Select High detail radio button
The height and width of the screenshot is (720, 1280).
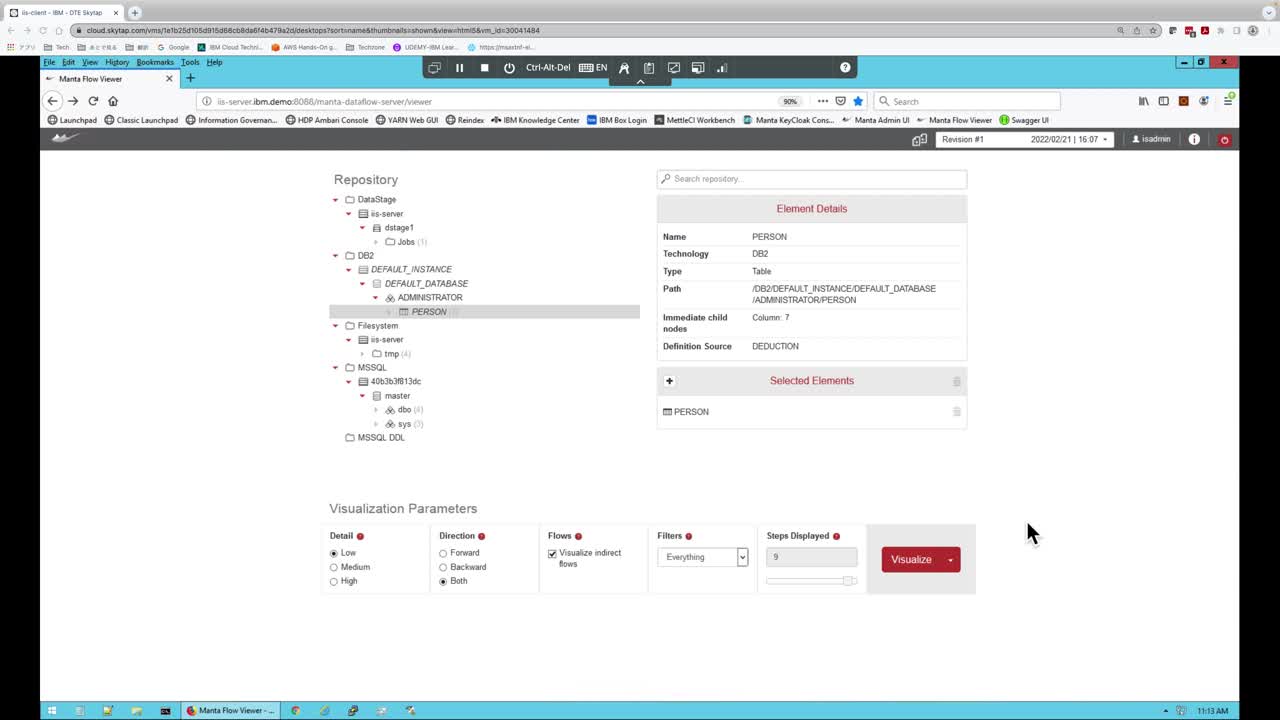[334, 581]
